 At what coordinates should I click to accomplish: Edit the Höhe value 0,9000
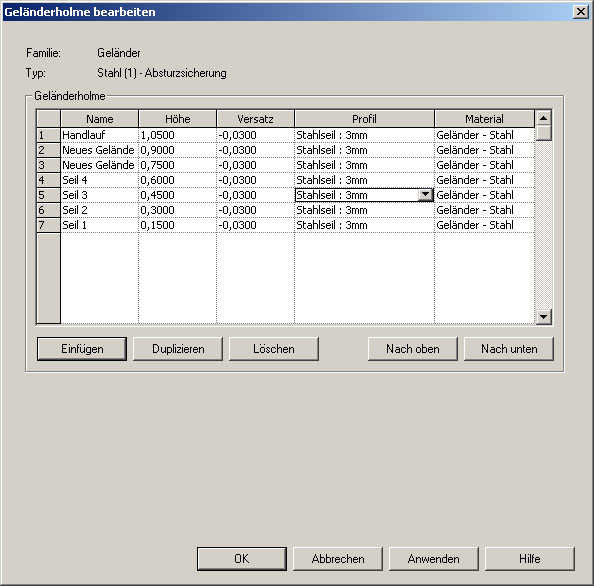178,150
